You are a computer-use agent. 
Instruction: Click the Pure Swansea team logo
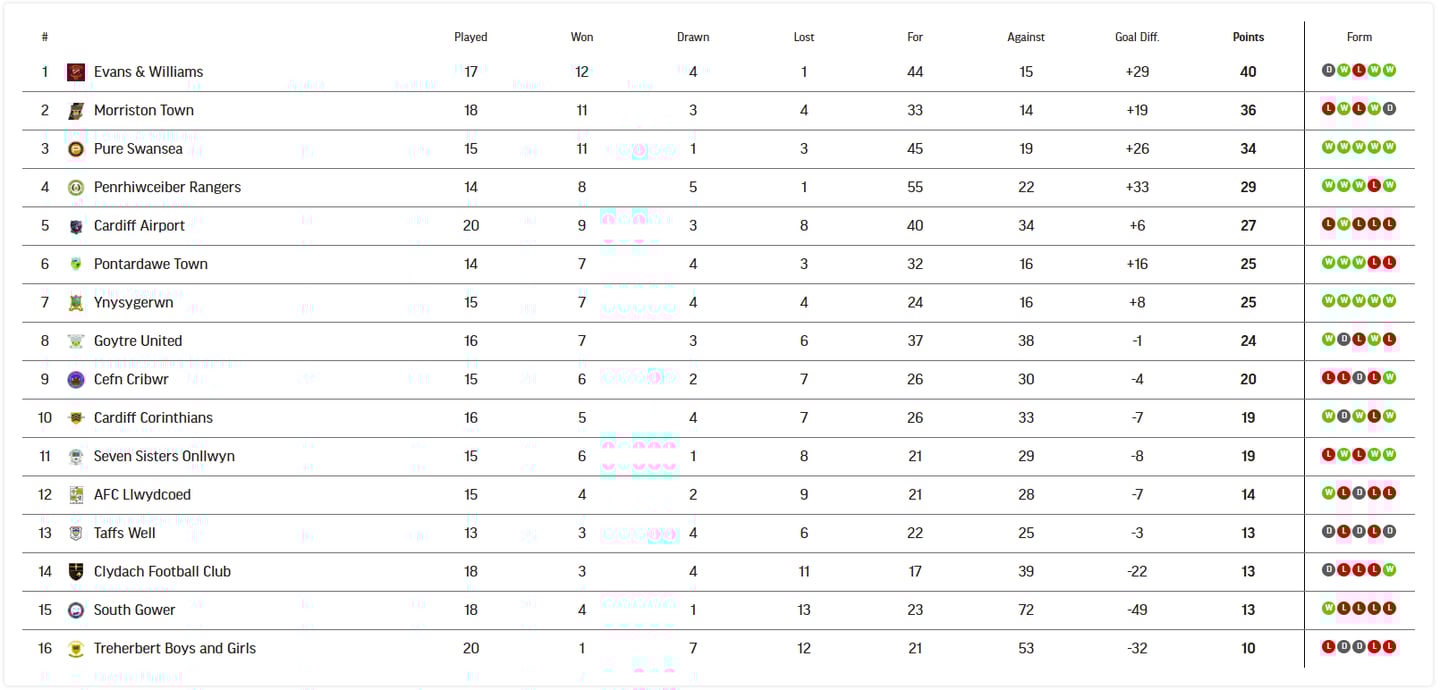point(76,149)
